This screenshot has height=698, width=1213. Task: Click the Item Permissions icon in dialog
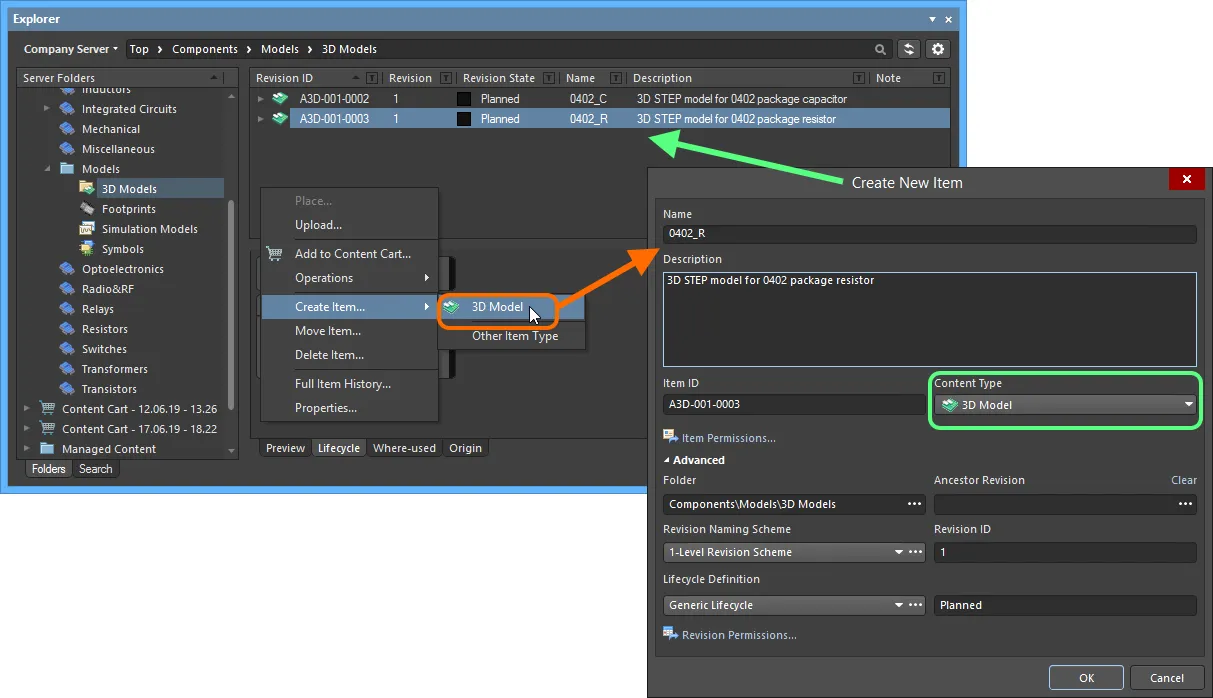671,437
